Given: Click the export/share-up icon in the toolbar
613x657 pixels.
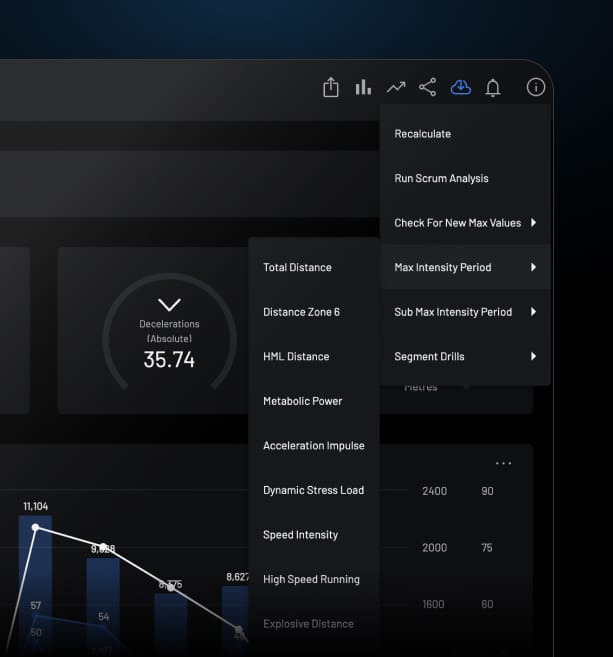Looking at the screenshot, I should click(x=331, y=87).
